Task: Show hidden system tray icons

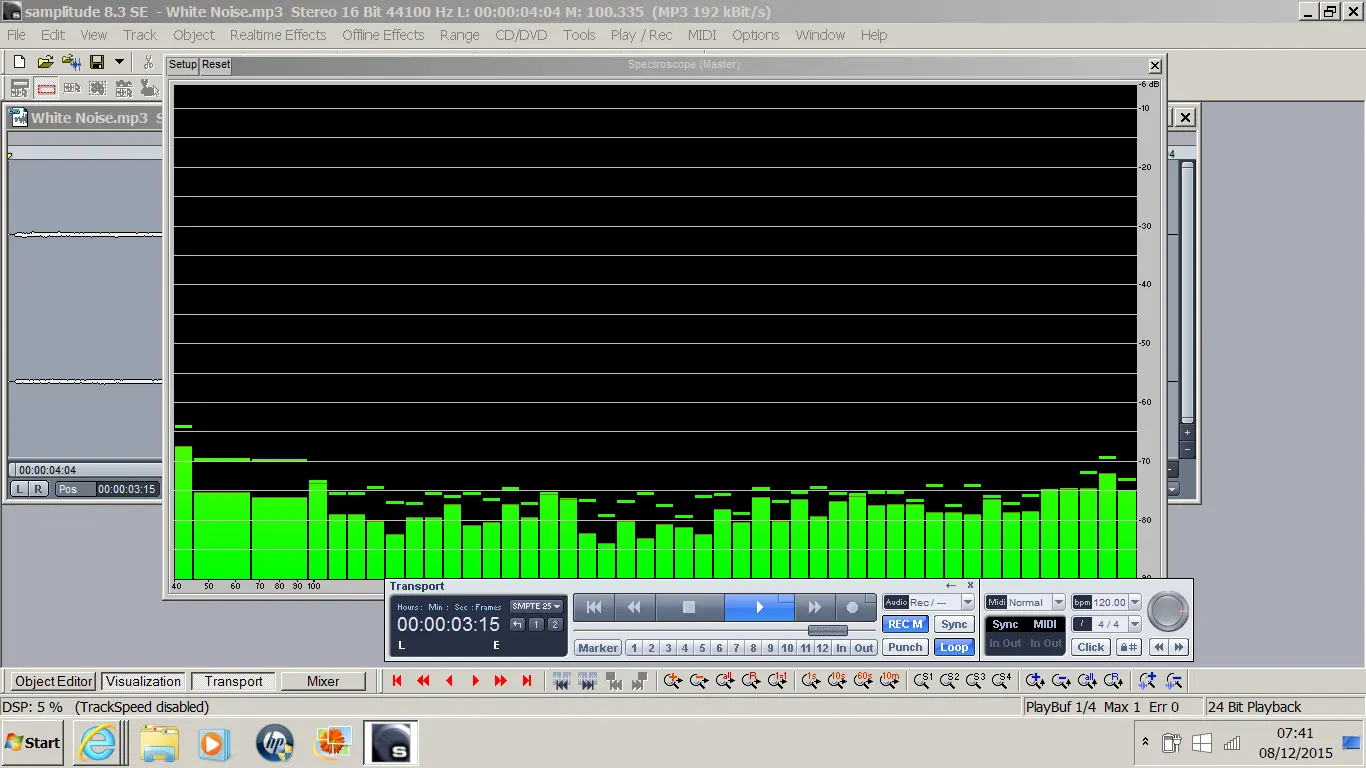Action: tap(1145, 742)
